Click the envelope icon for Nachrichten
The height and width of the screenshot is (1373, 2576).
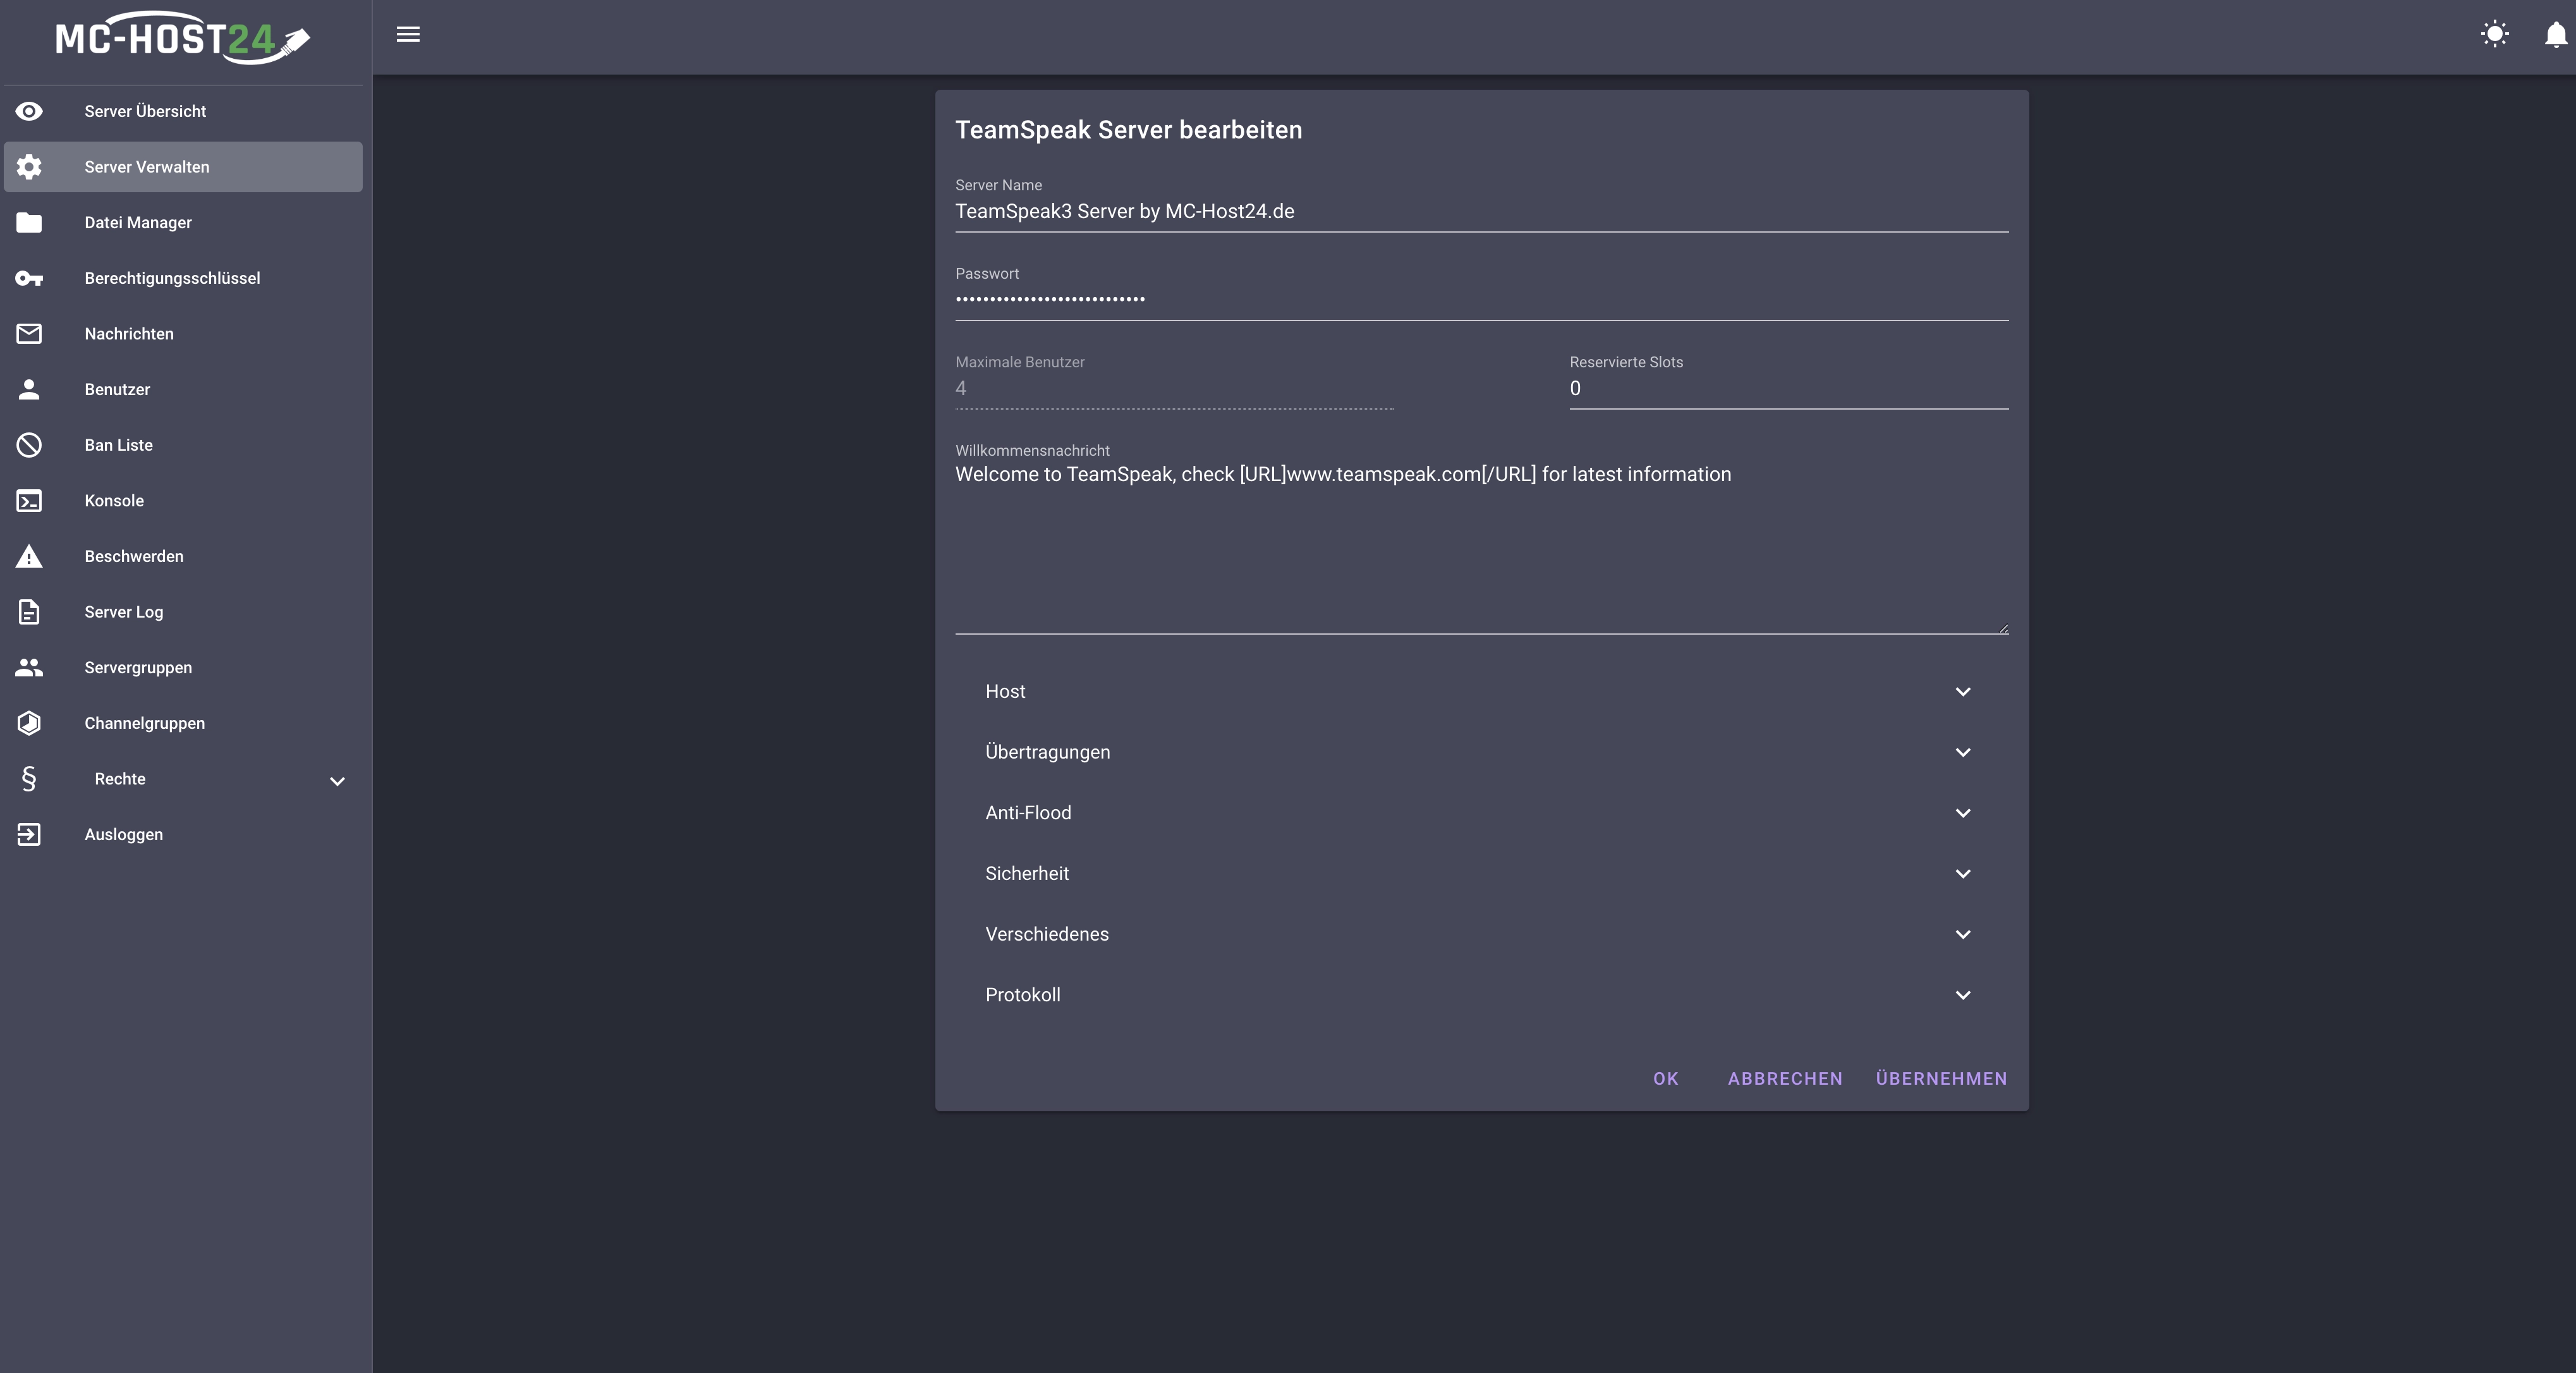point(29,334)
